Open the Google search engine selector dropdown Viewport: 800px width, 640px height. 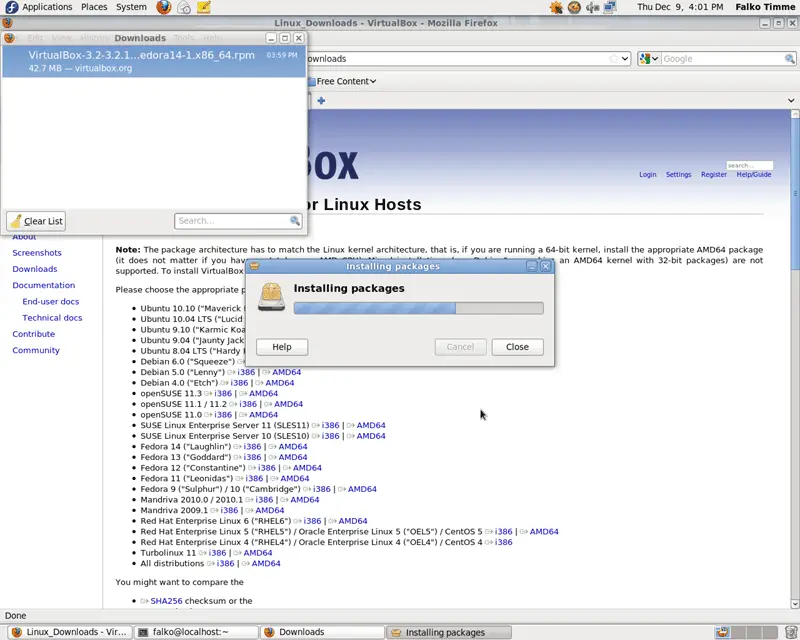point(648,59)
